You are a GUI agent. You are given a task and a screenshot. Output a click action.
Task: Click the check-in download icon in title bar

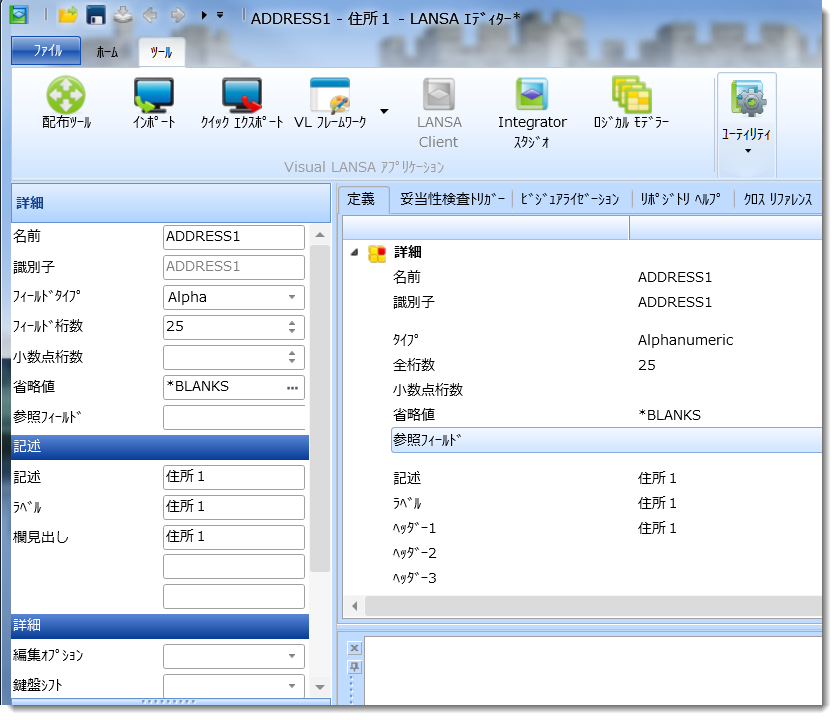coord(123,15)
